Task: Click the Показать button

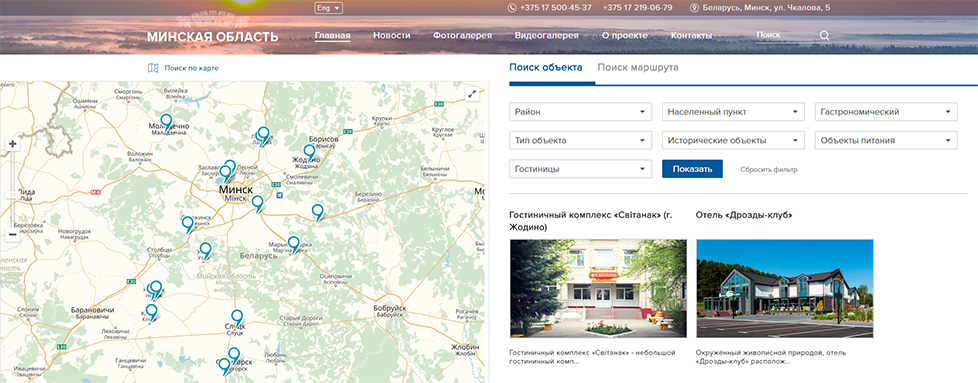Action: pos(692,169)
